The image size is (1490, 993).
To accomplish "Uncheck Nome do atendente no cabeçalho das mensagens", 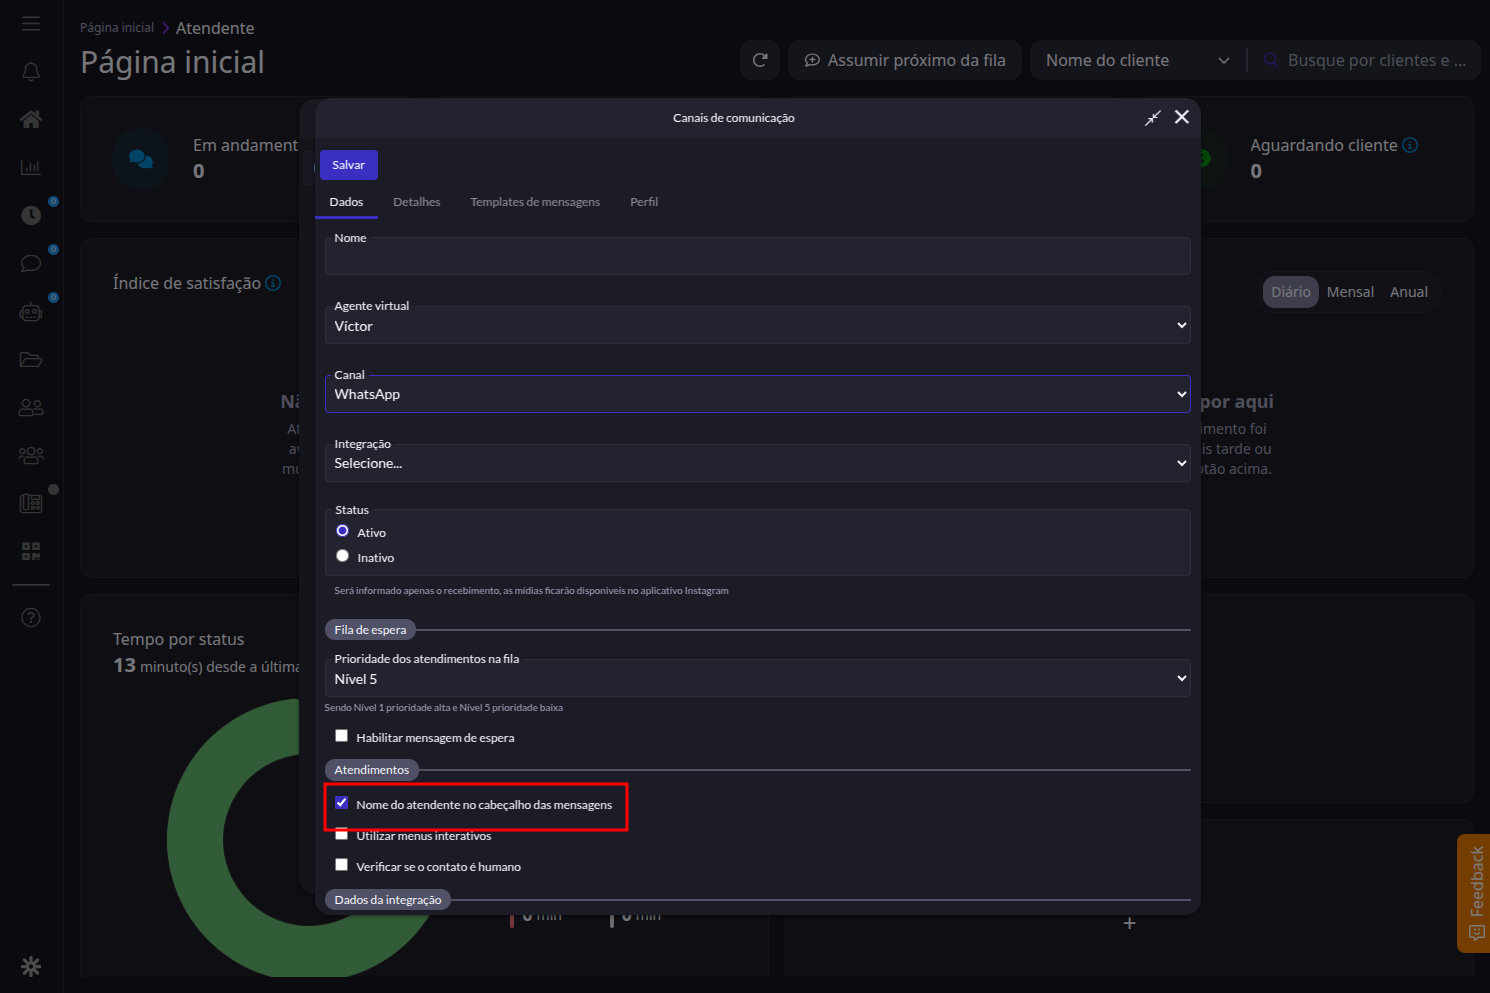I will click(x=342, y=803).
